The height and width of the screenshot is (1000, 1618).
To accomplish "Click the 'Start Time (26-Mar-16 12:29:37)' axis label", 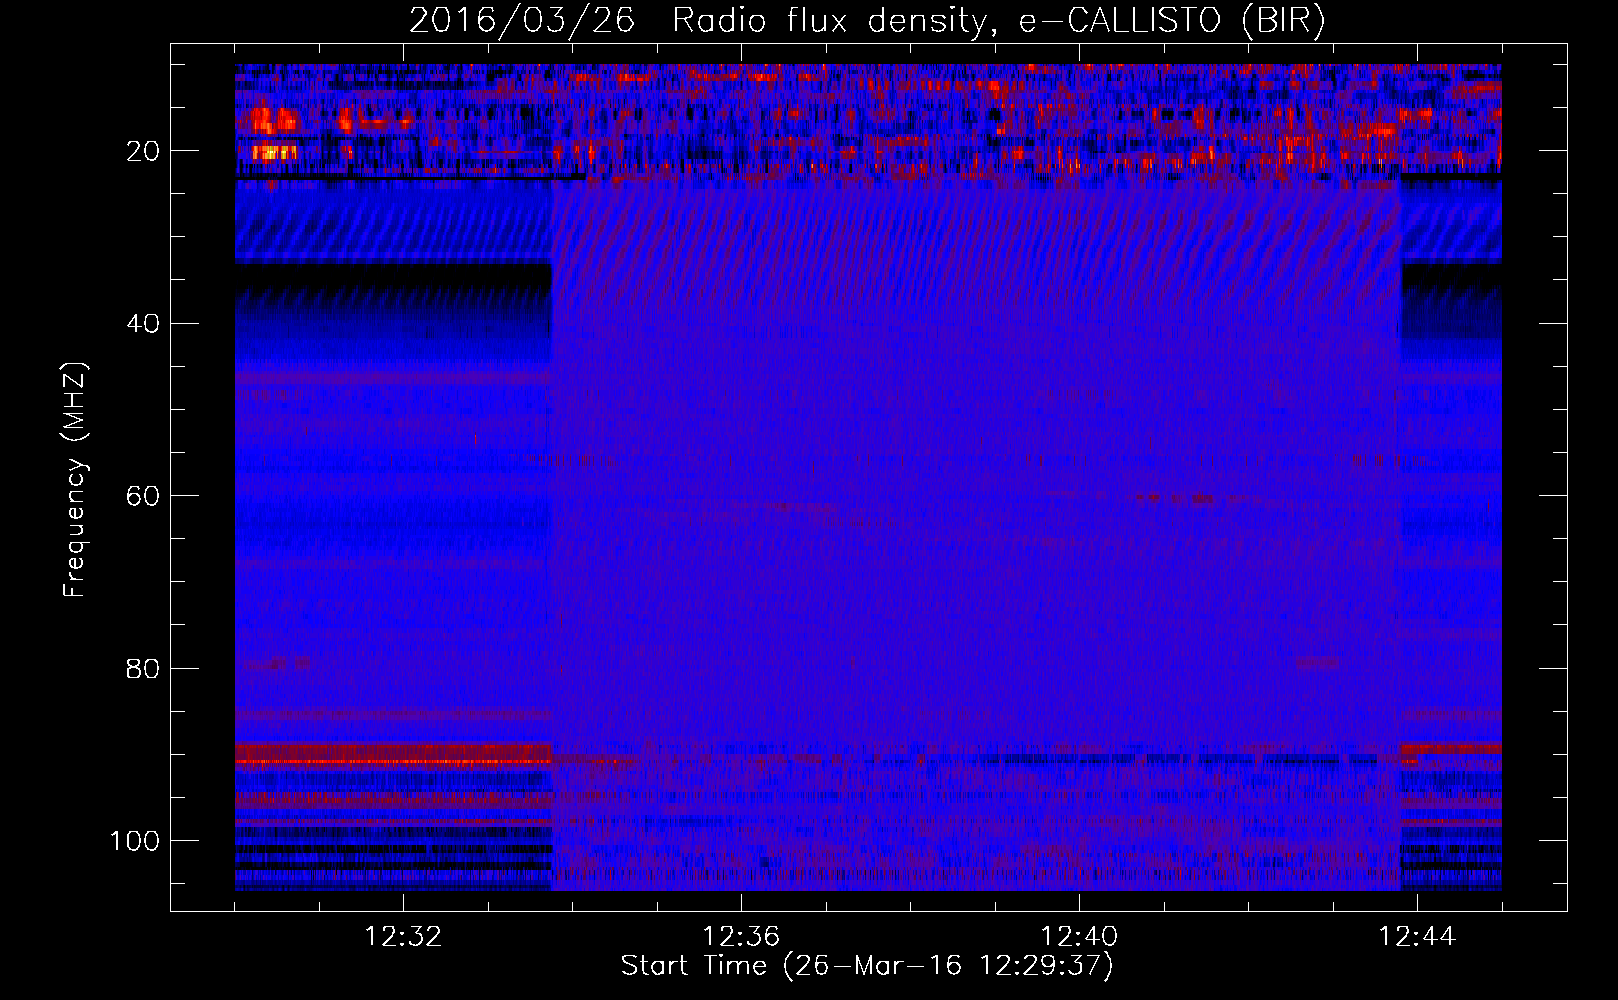I will [x=867, y=965].
